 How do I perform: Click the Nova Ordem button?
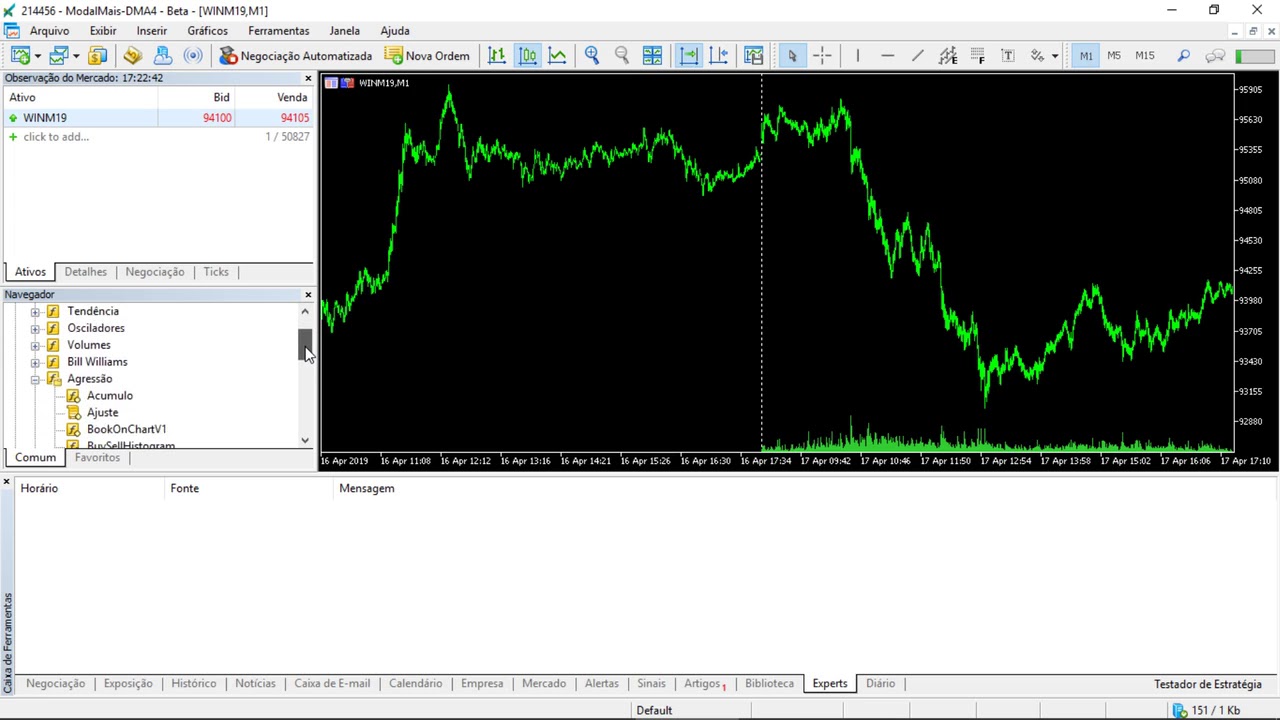(x=427, y=56)
